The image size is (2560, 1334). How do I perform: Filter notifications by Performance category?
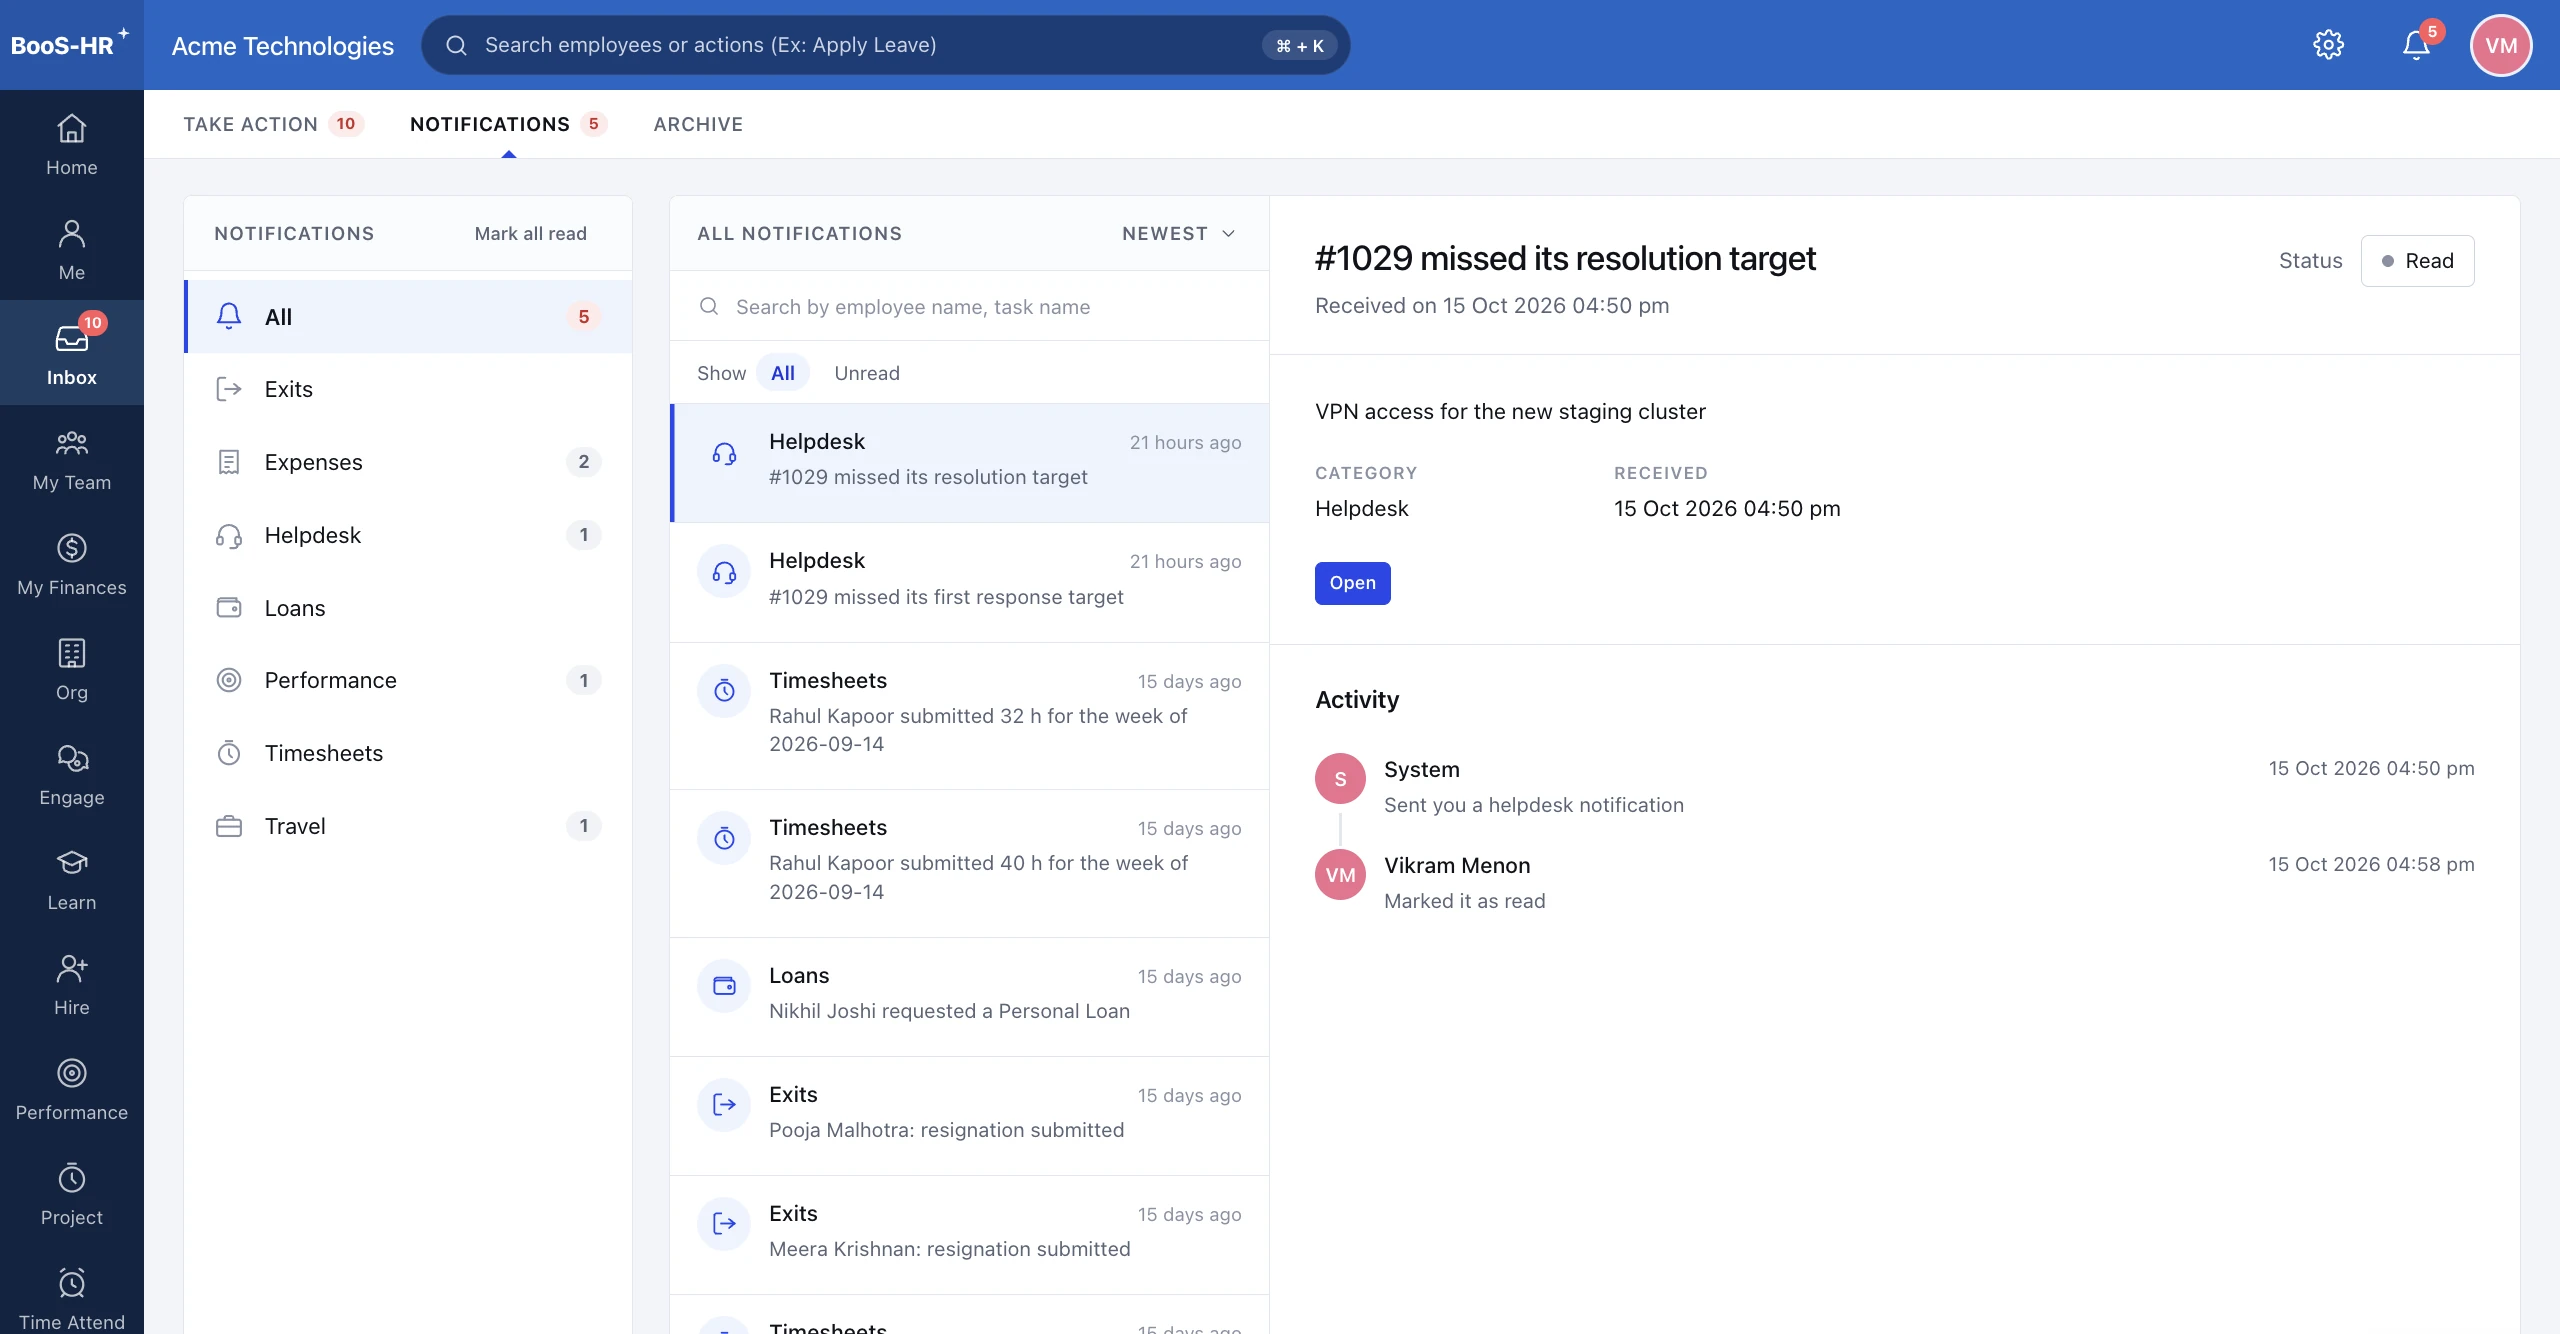click(x=408, y=680)
